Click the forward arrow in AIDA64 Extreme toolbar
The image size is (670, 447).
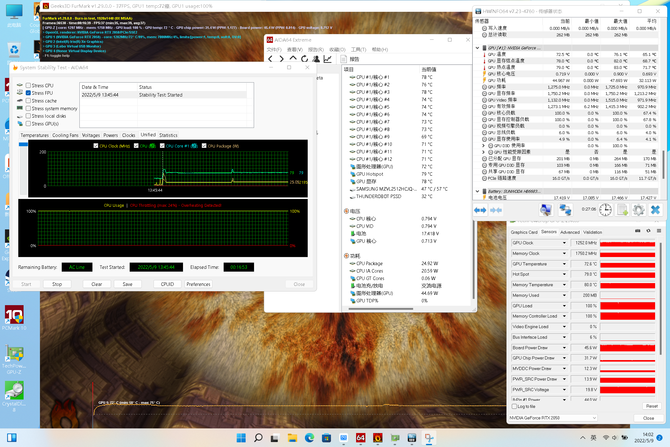point(282,59)
